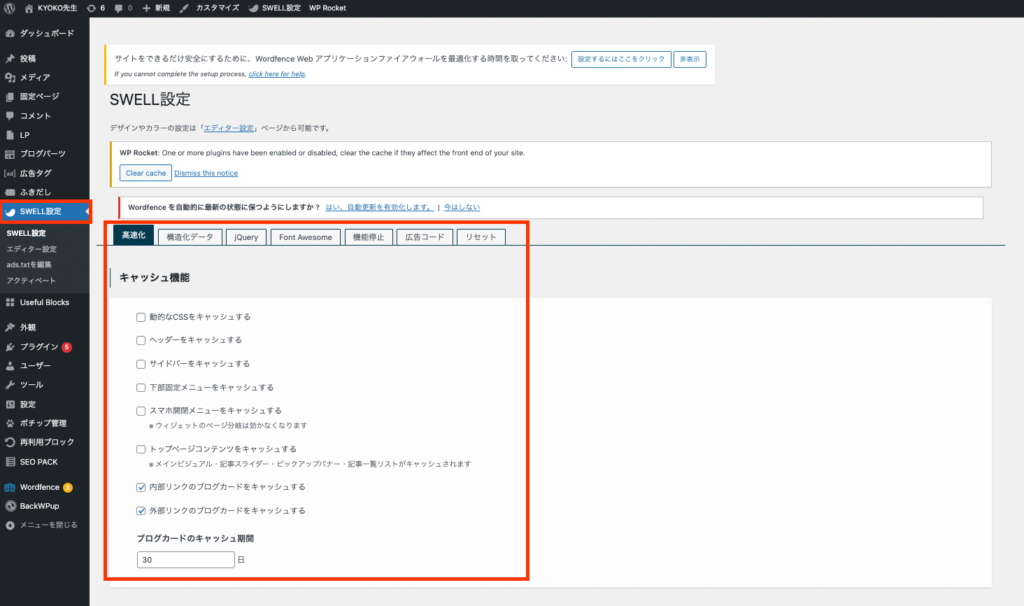This screenshot has width=1024, height=606.
Task: Open the KYOKO先生 site home link
Action: pyautogui.click(x=51, y=8)
